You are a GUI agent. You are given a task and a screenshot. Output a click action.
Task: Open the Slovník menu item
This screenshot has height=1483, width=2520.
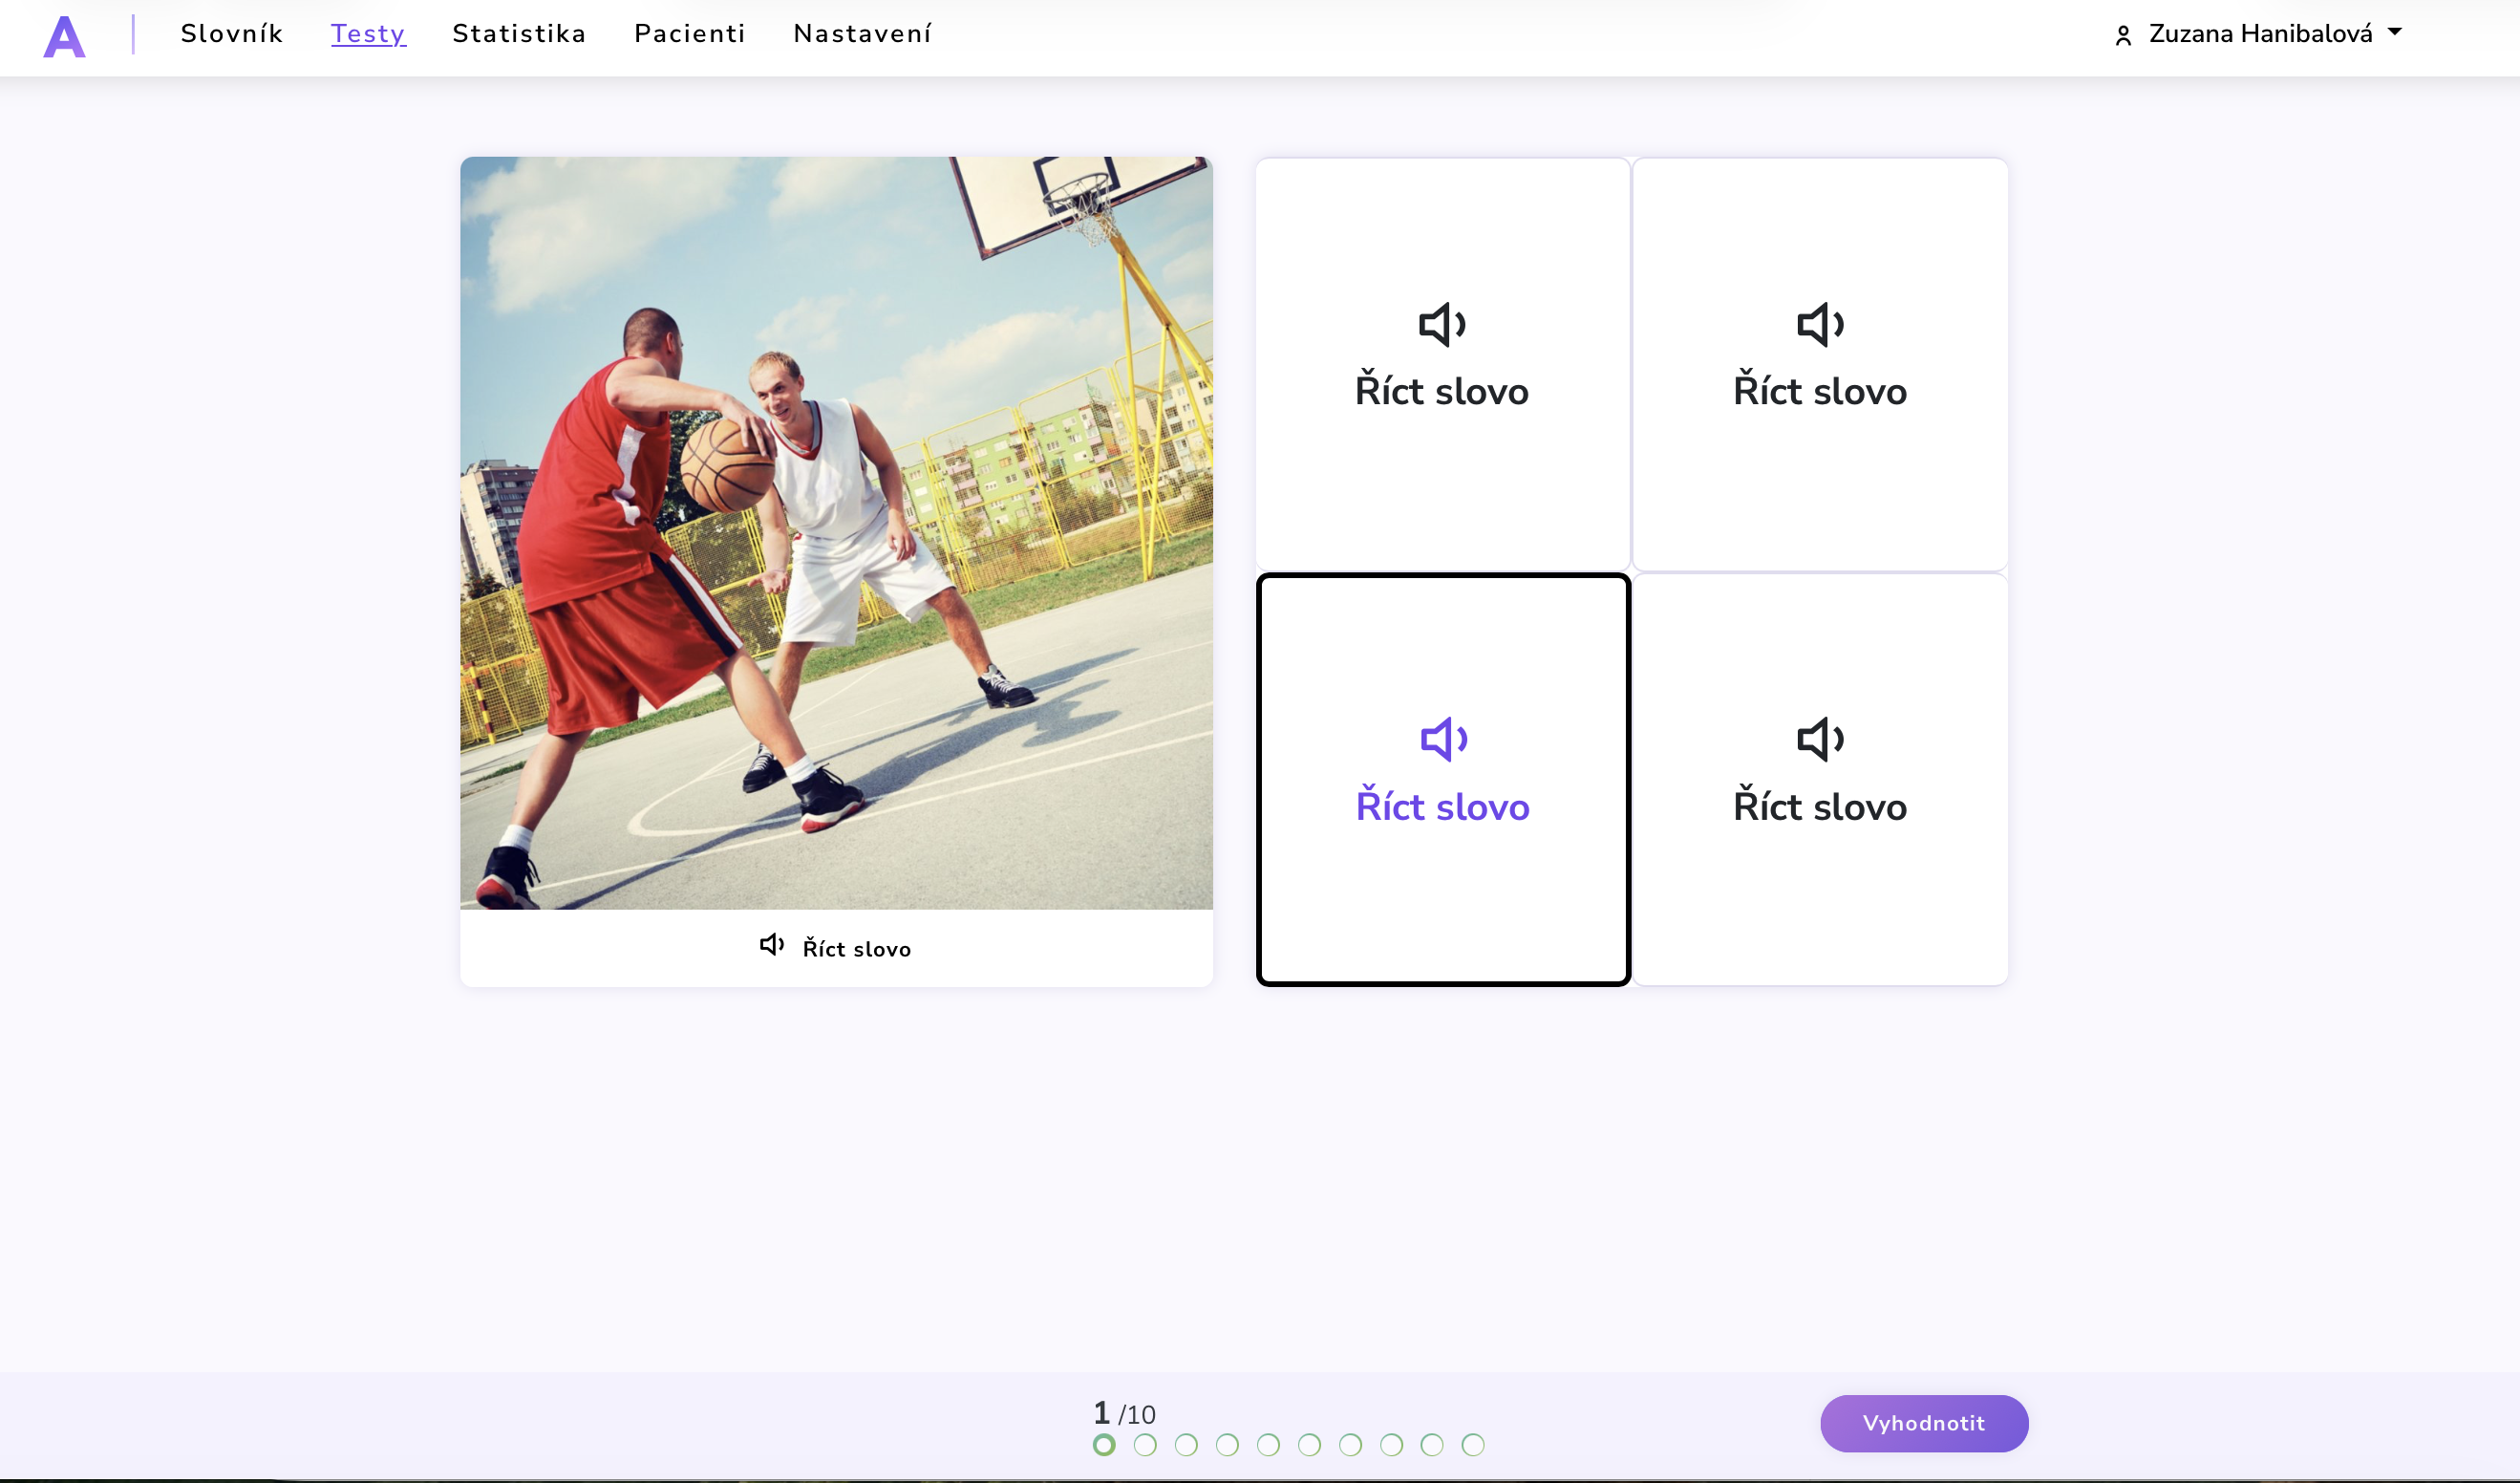point(232,34)
